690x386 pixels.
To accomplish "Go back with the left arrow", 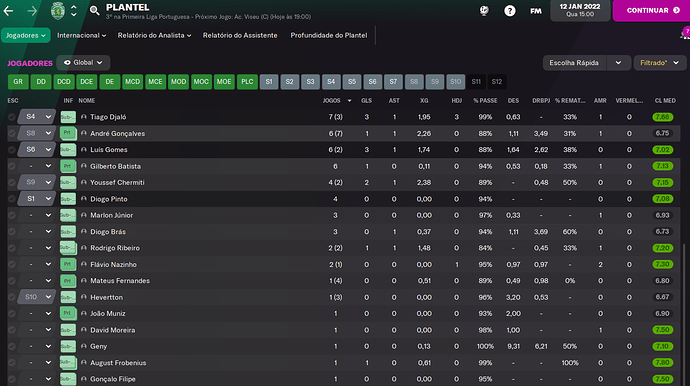I will pyautogui.click(x=8, y=11).
